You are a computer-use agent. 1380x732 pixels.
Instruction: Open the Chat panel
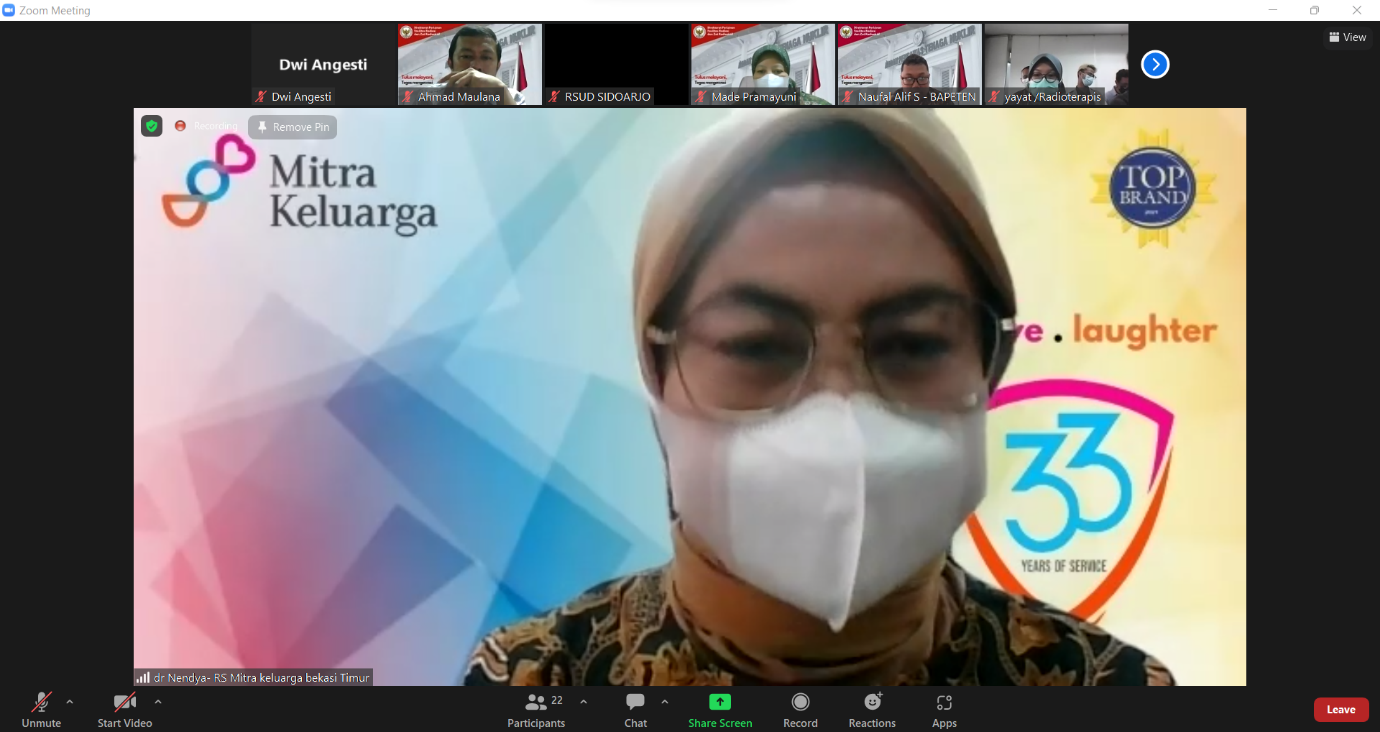(636, 710)
